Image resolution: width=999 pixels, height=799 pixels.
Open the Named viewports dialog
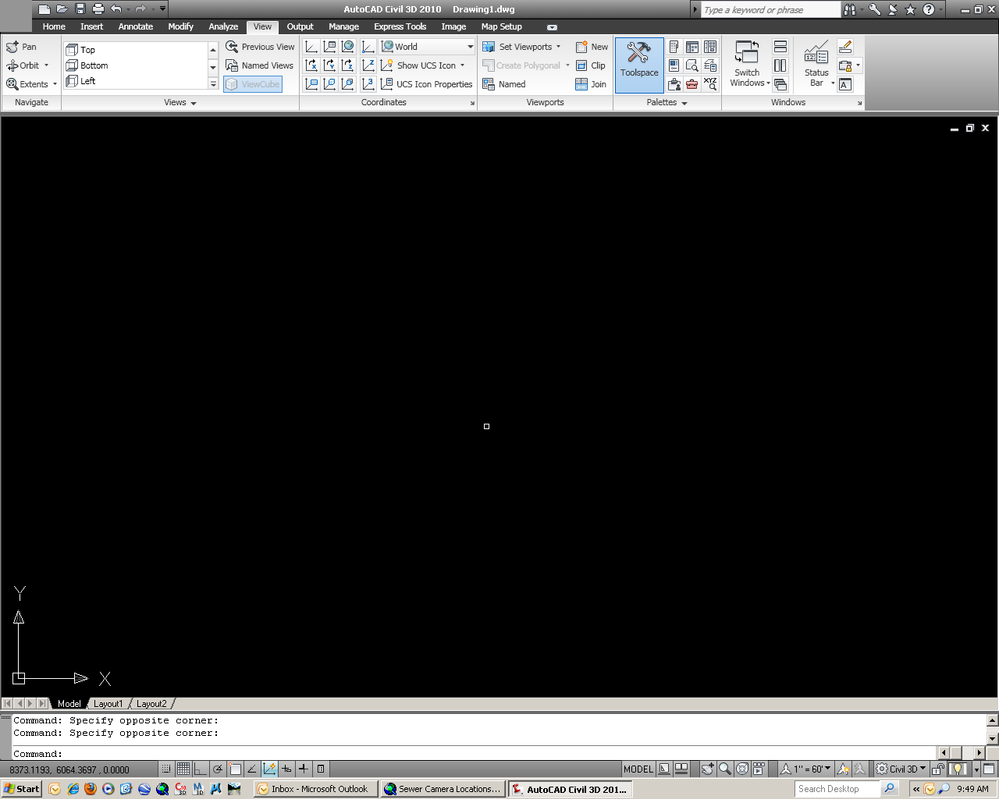click(x=504, y=83)
